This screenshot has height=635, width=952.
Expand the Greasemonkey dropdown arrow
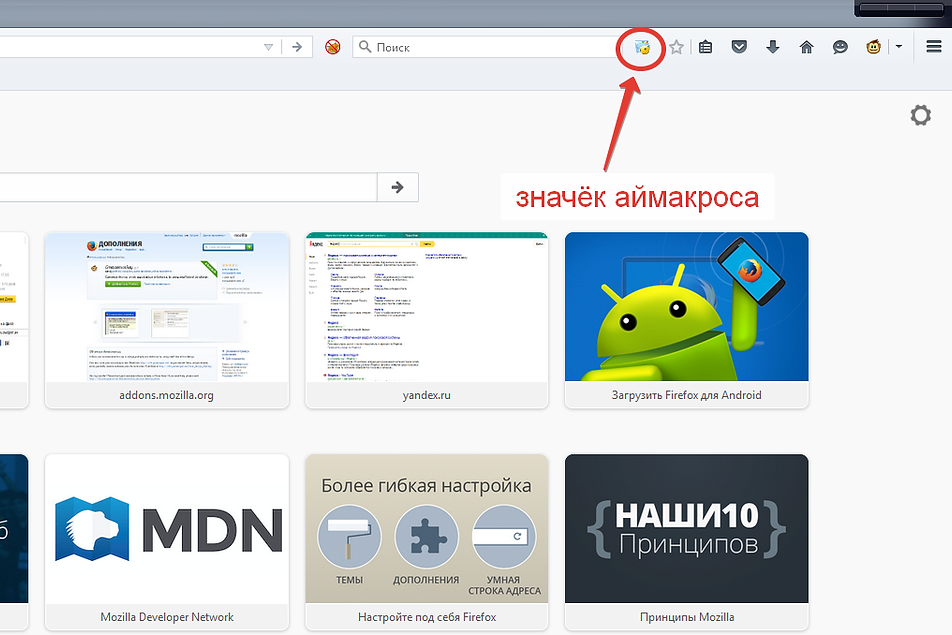pyautogui.click(x=899, y=46)
